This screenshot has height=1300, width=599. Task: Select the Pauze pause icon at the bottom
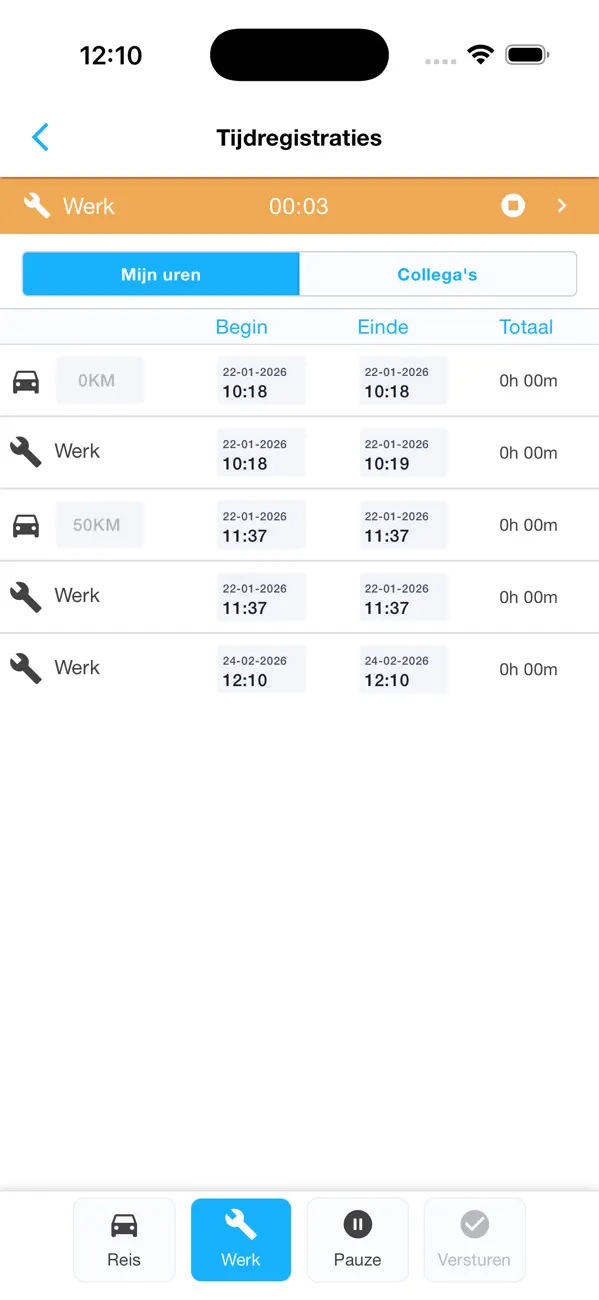[x=357, y=1221]
